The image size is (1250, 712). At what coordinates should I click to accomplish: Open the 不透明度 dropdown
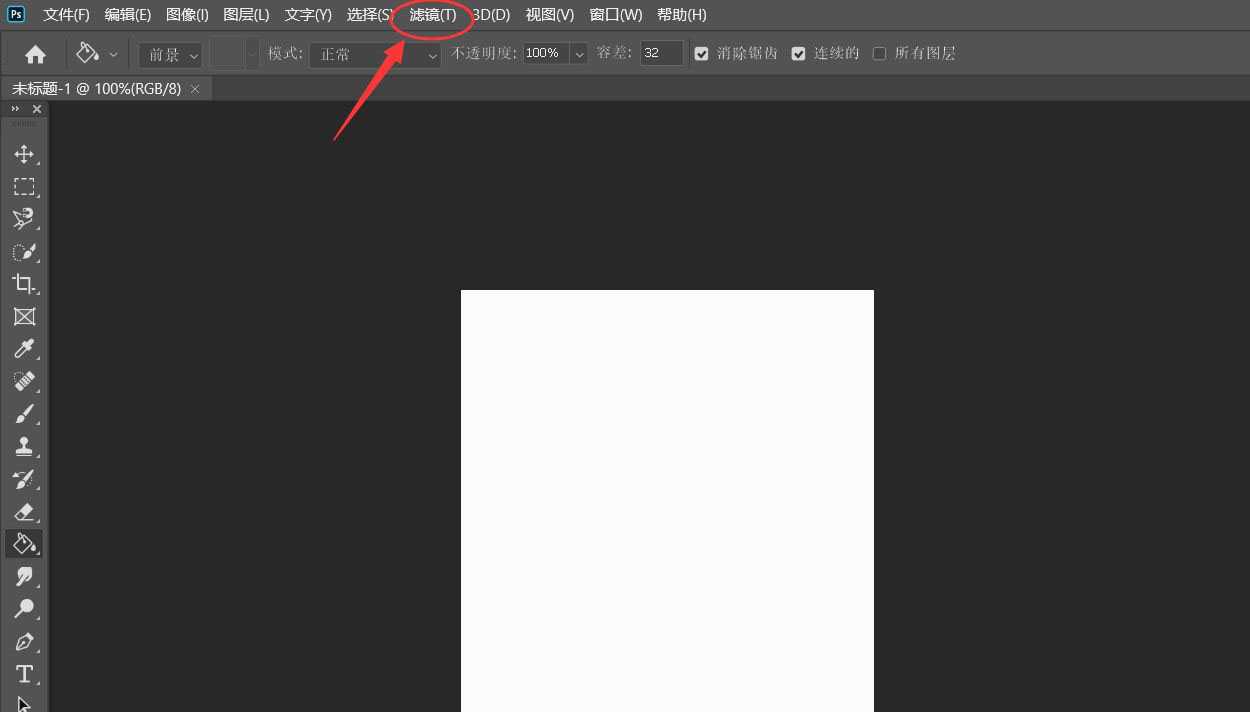(x=578, y=53)
